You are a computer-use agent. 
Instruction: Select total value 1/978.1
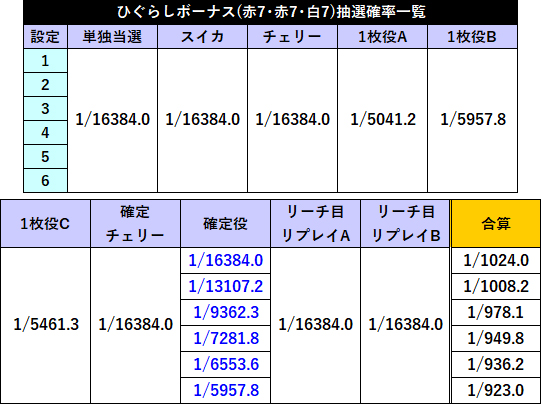[x=496, y=313]
